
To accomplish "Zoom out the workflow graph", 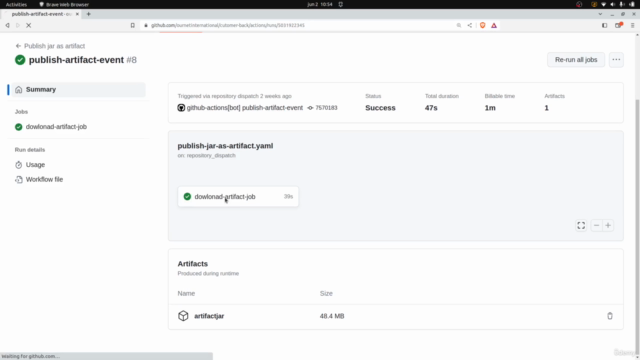I will [596, 225].
